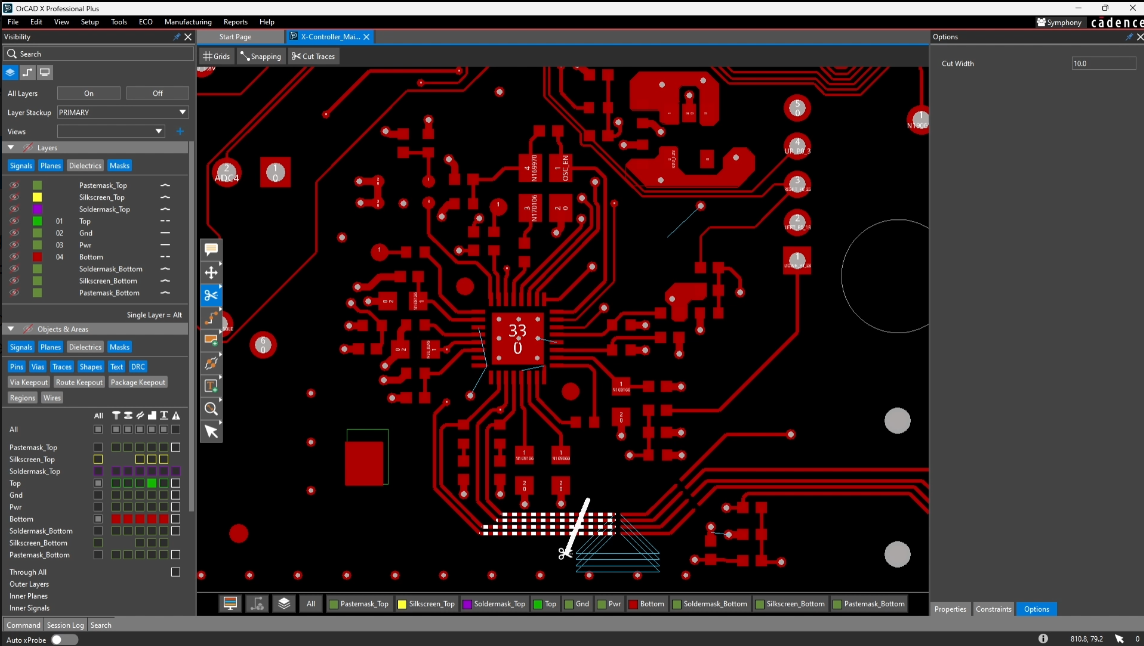This screenshot has height=646, width=1144.
Task: Select the Move tool with four arrows
Action: [x=211, y=272]
